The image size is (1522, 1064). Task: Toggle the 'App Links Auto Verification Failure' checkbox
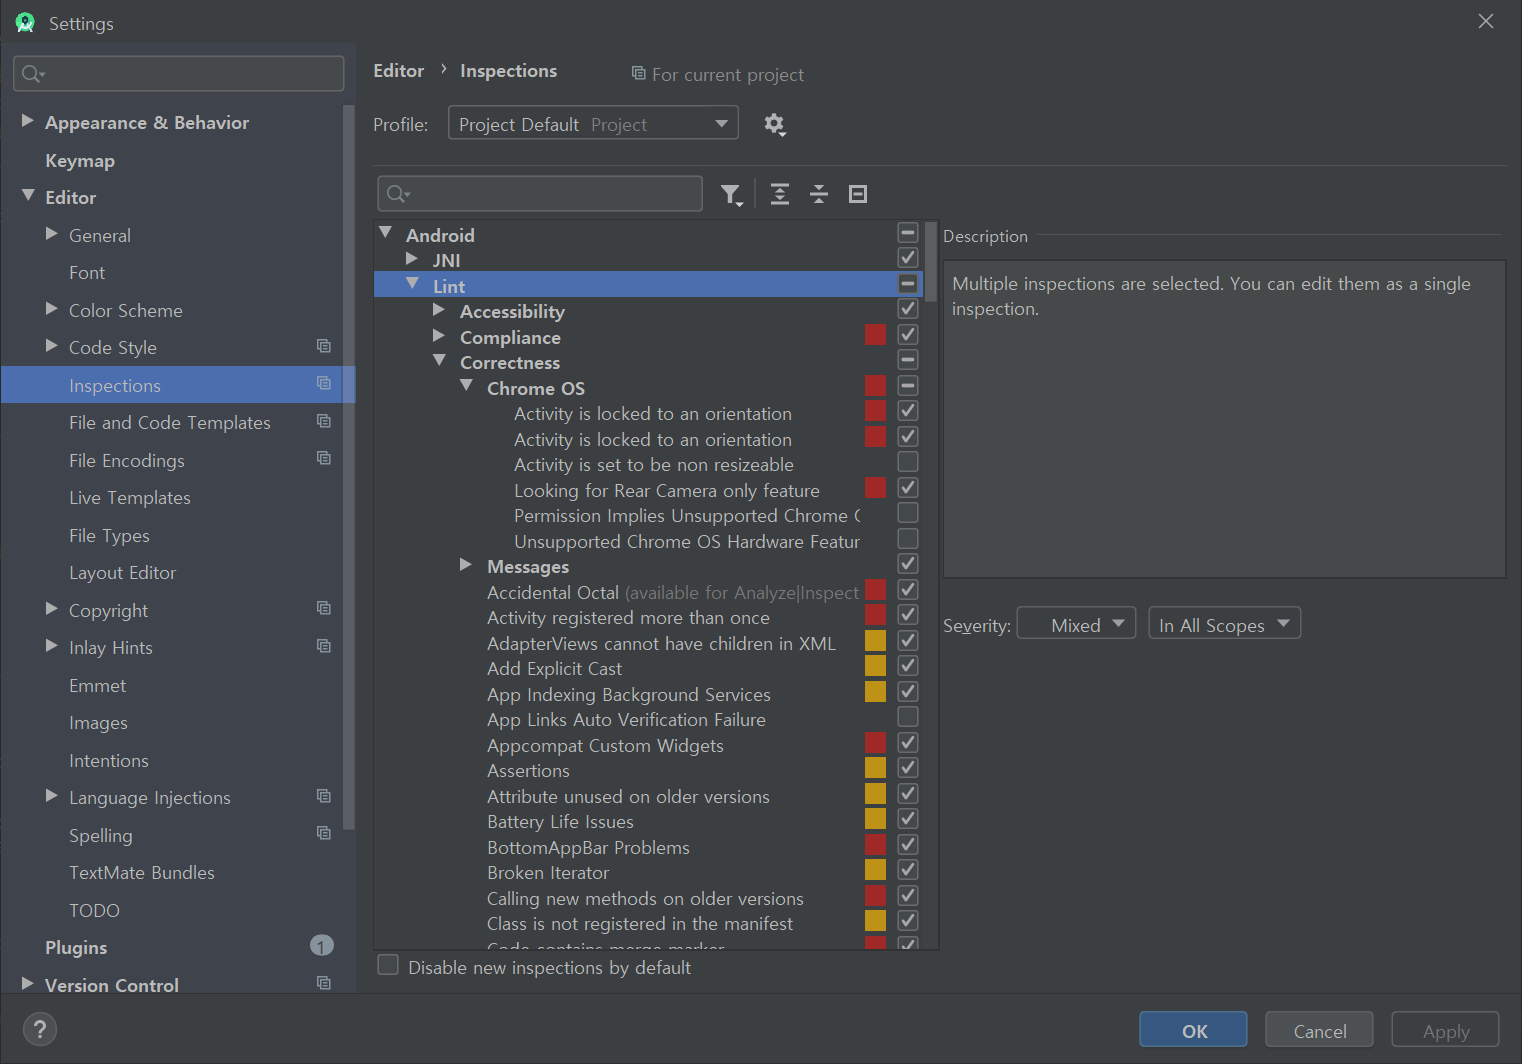click(908, 717)
